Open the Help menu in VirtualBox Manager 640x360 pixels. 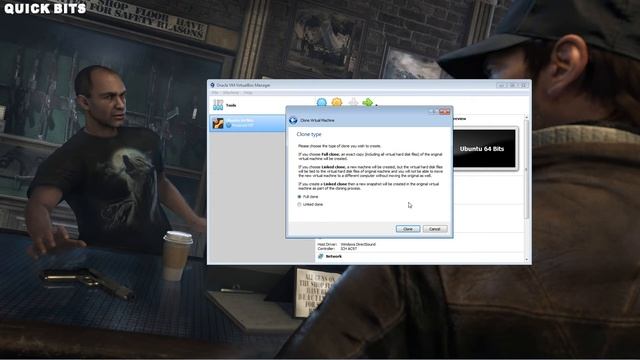(248, 93)
